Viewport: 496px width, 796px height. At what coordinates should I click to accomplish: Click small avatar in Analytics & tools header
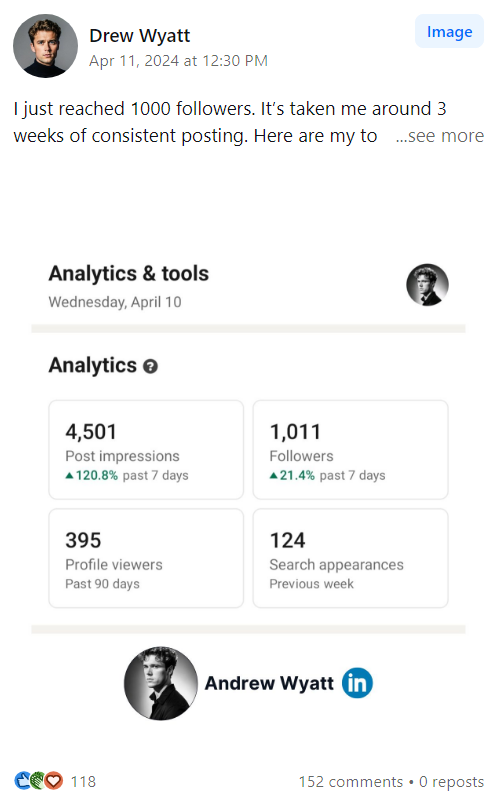[x=427, y=285]
